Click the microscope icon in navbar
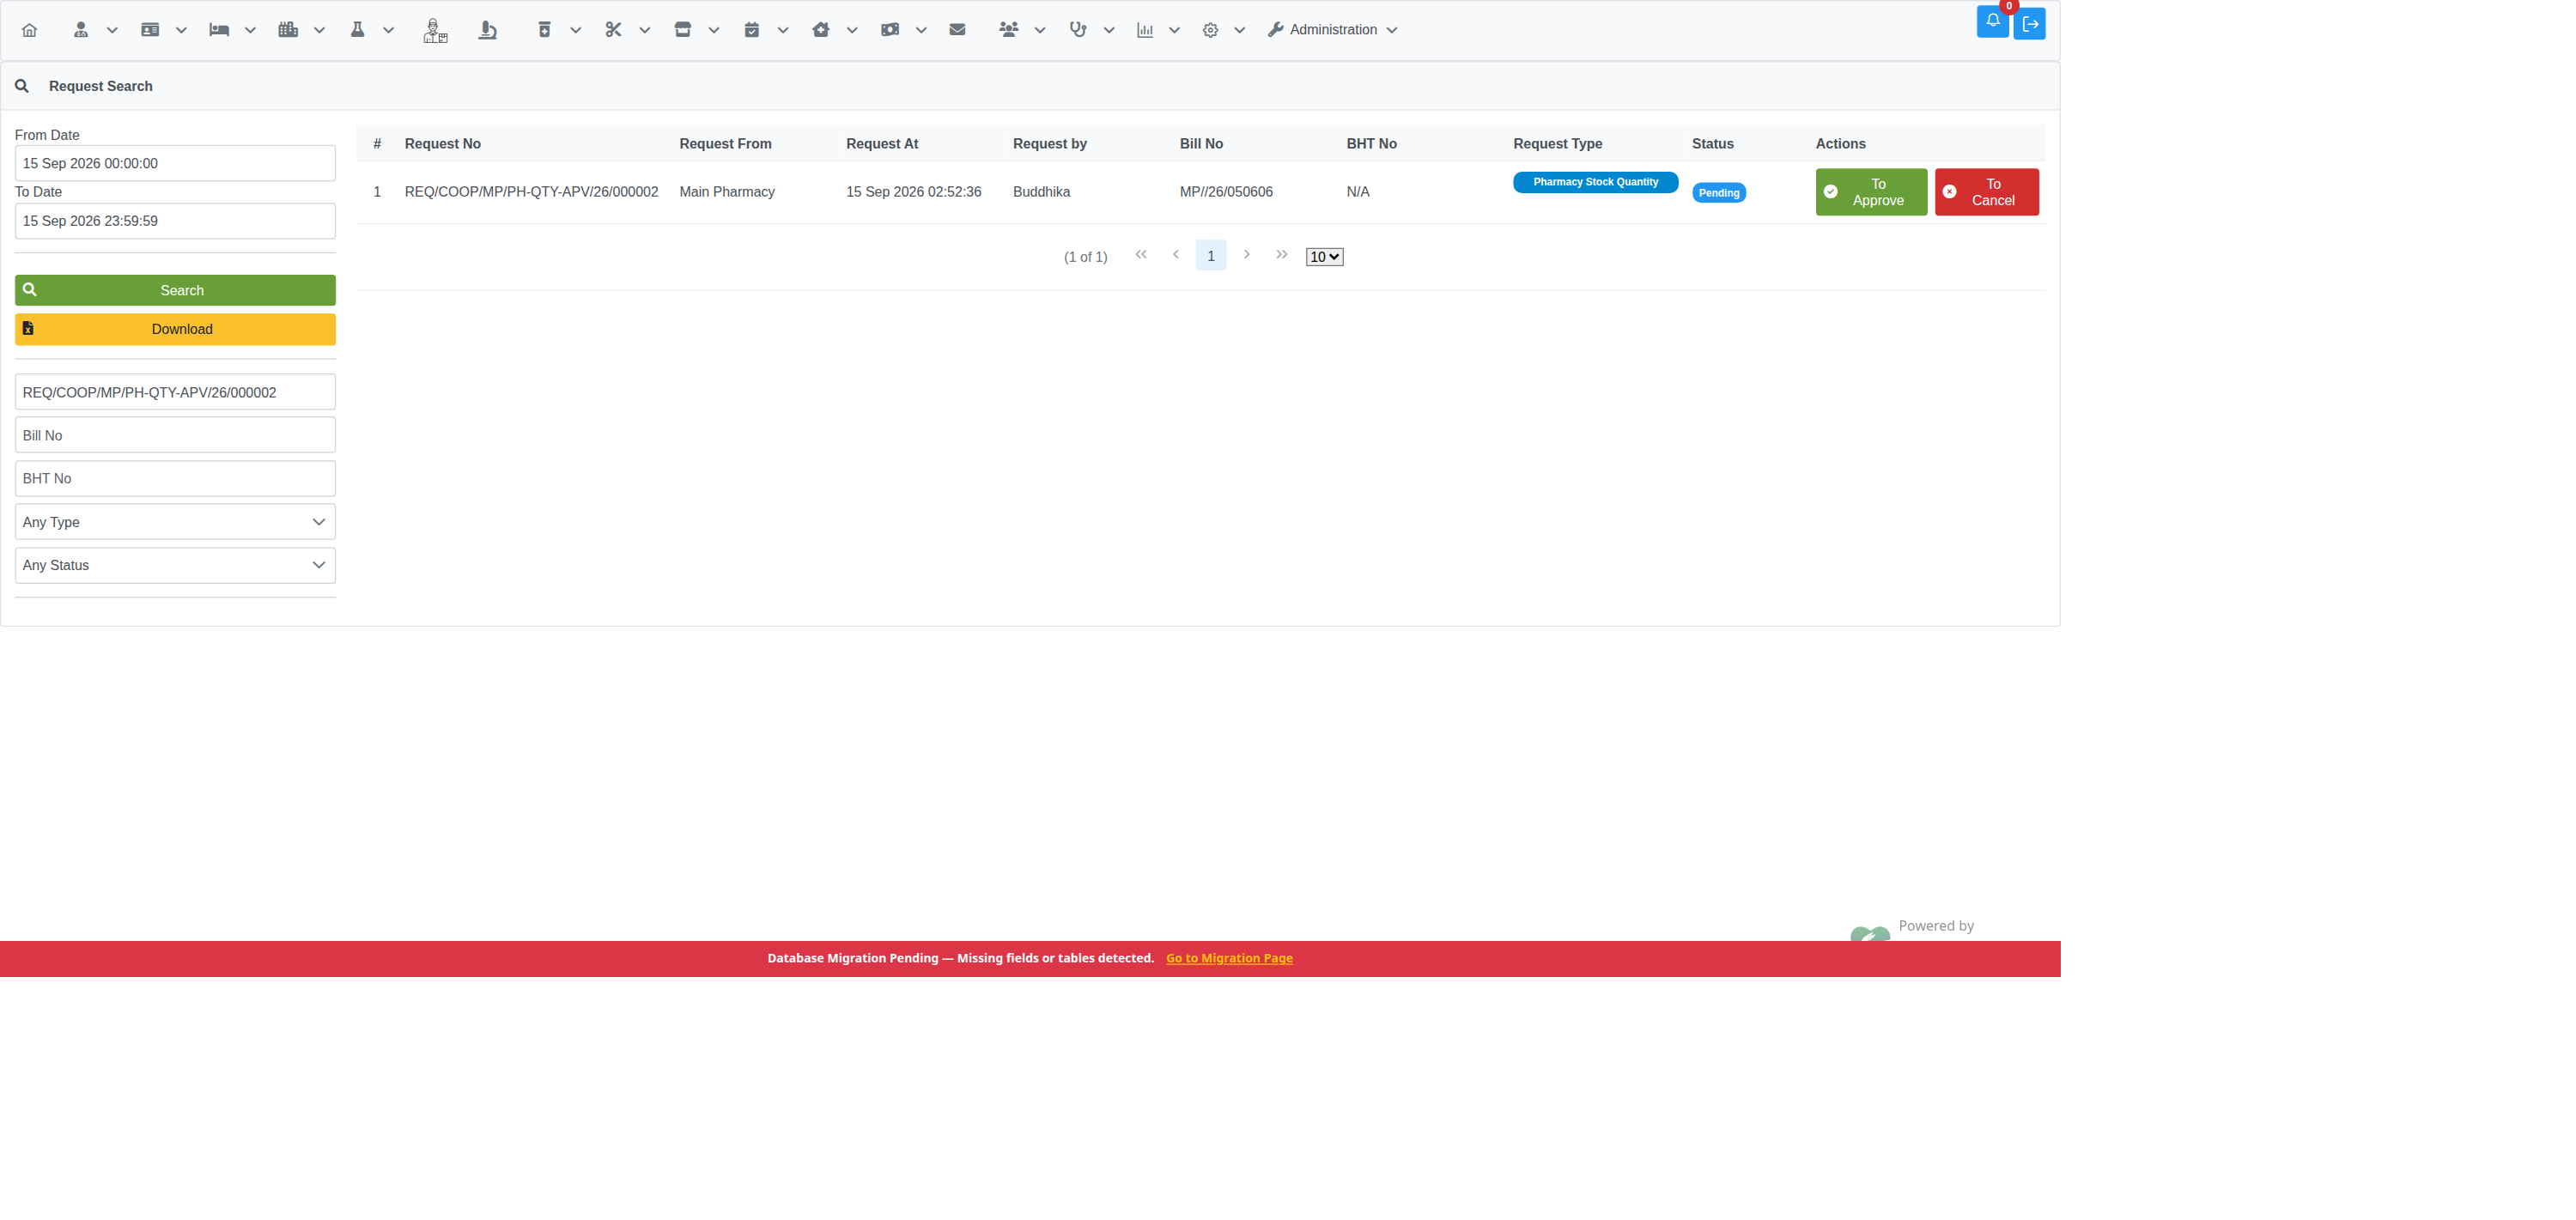The image size is (2576, 1220). pyautogui.click(x=488, y=30)
